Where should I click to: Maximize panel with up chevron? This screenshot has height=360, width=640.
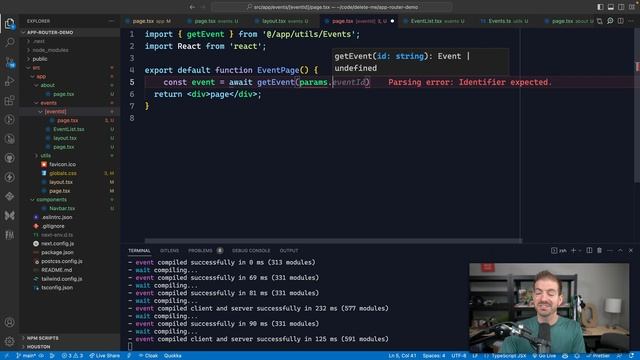(x=620, y=250)
